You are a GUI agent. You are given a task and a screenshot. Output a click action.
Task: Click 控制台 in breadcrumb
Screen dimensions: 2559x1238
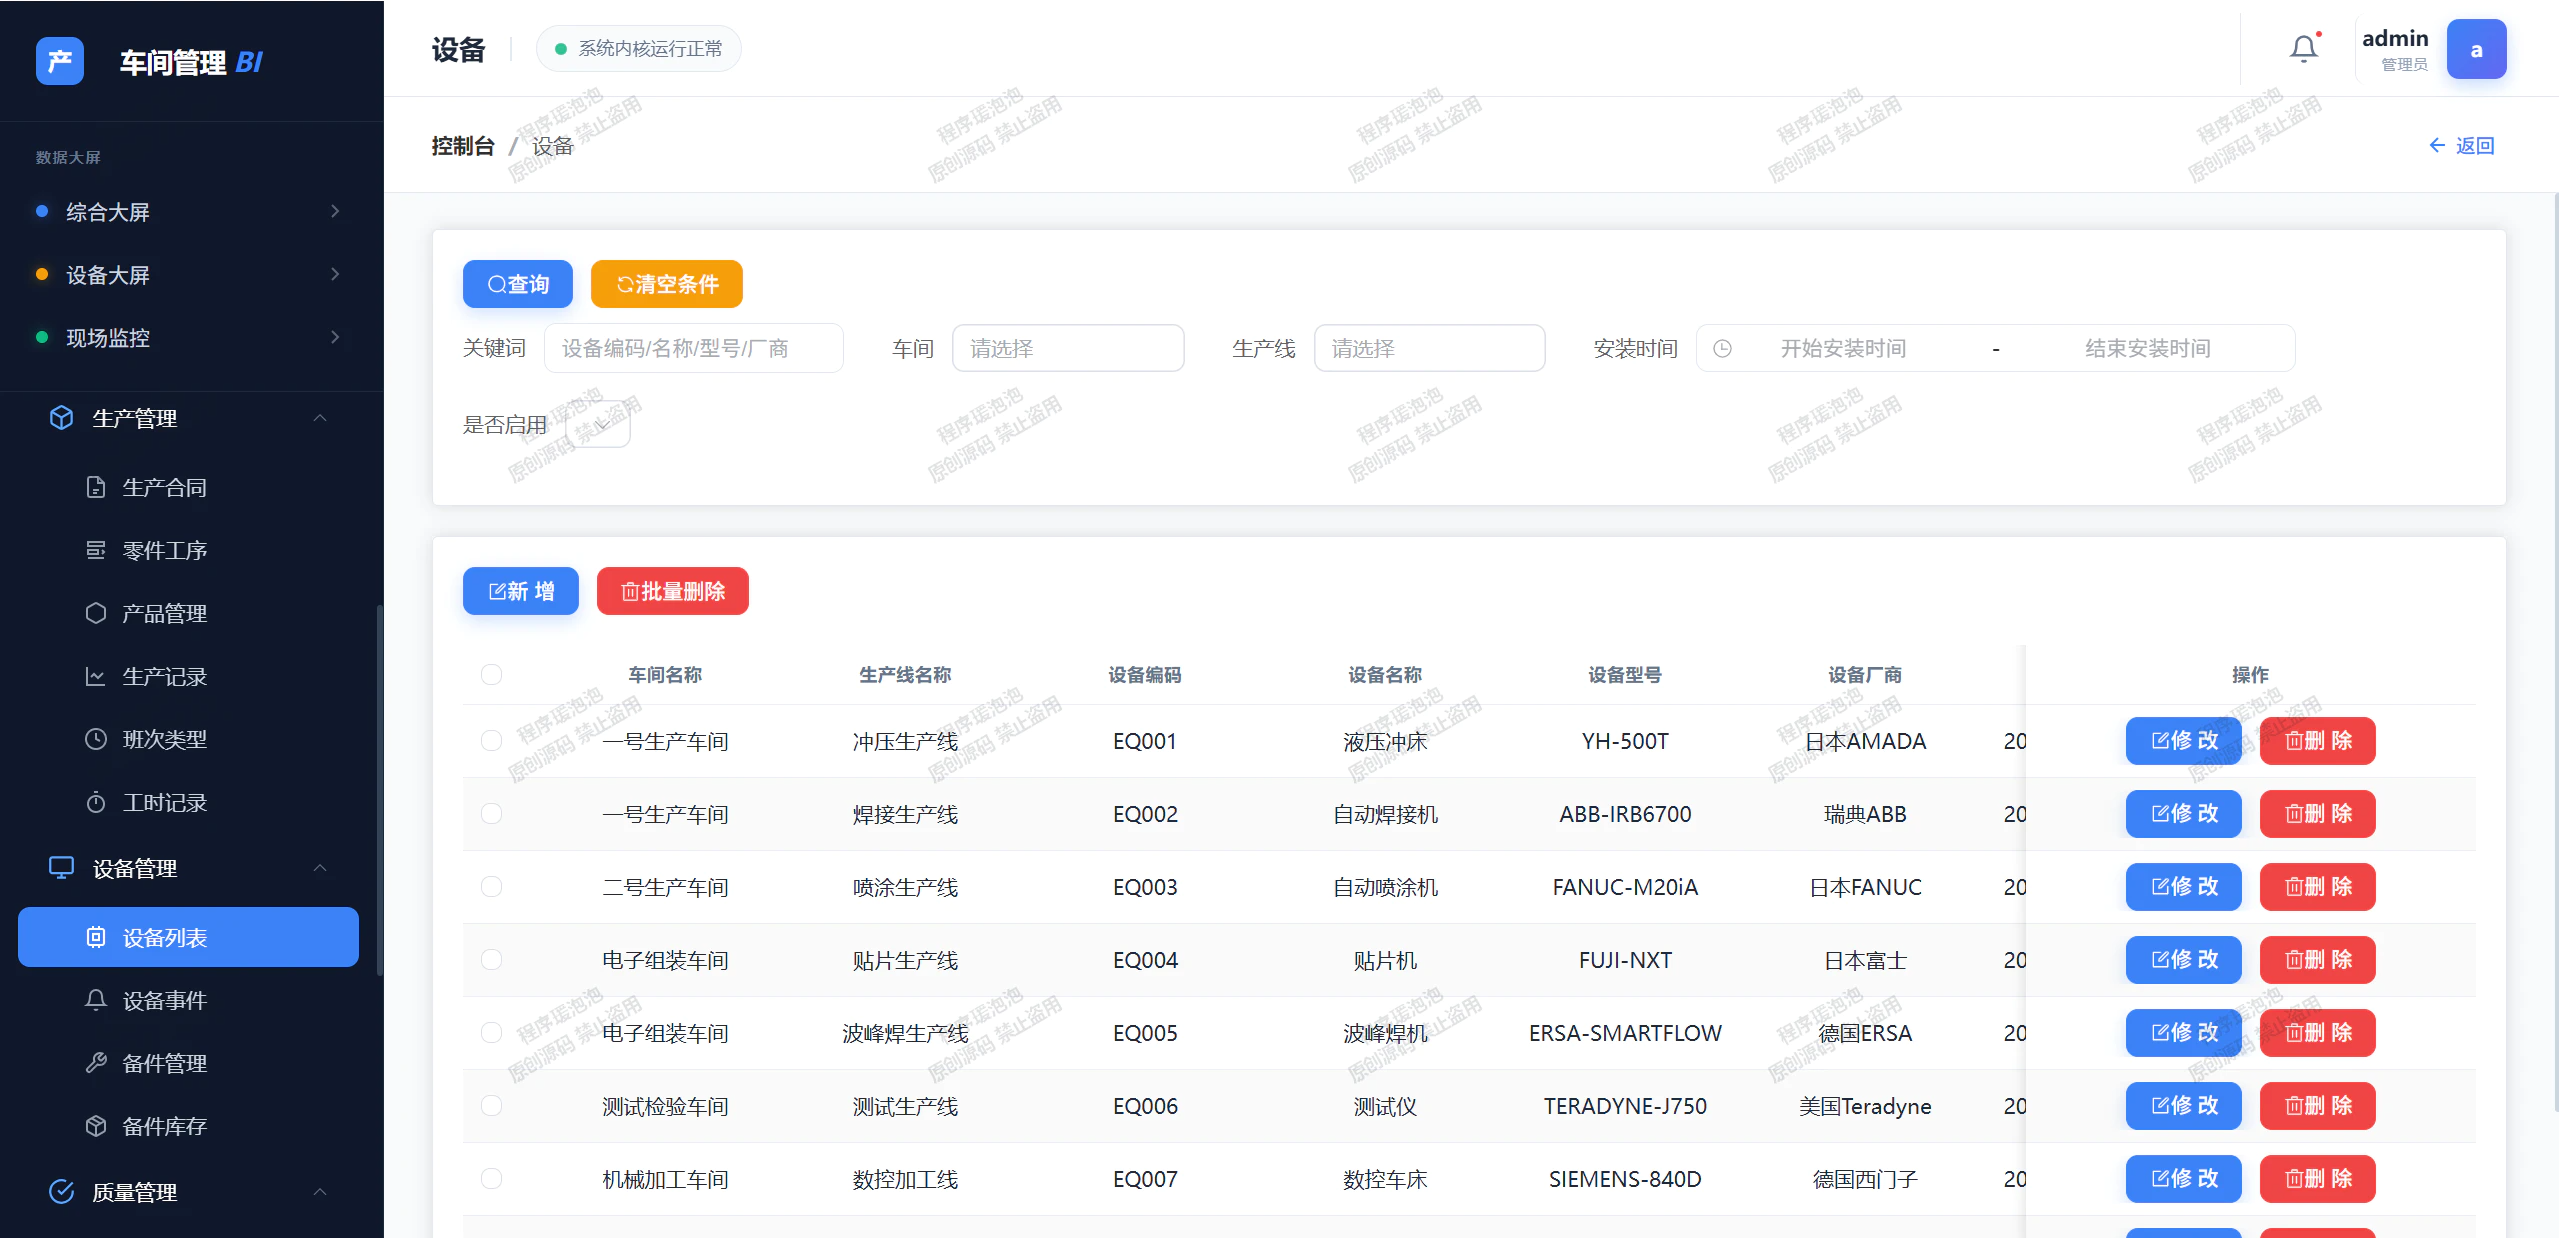(x=463, y=146)
